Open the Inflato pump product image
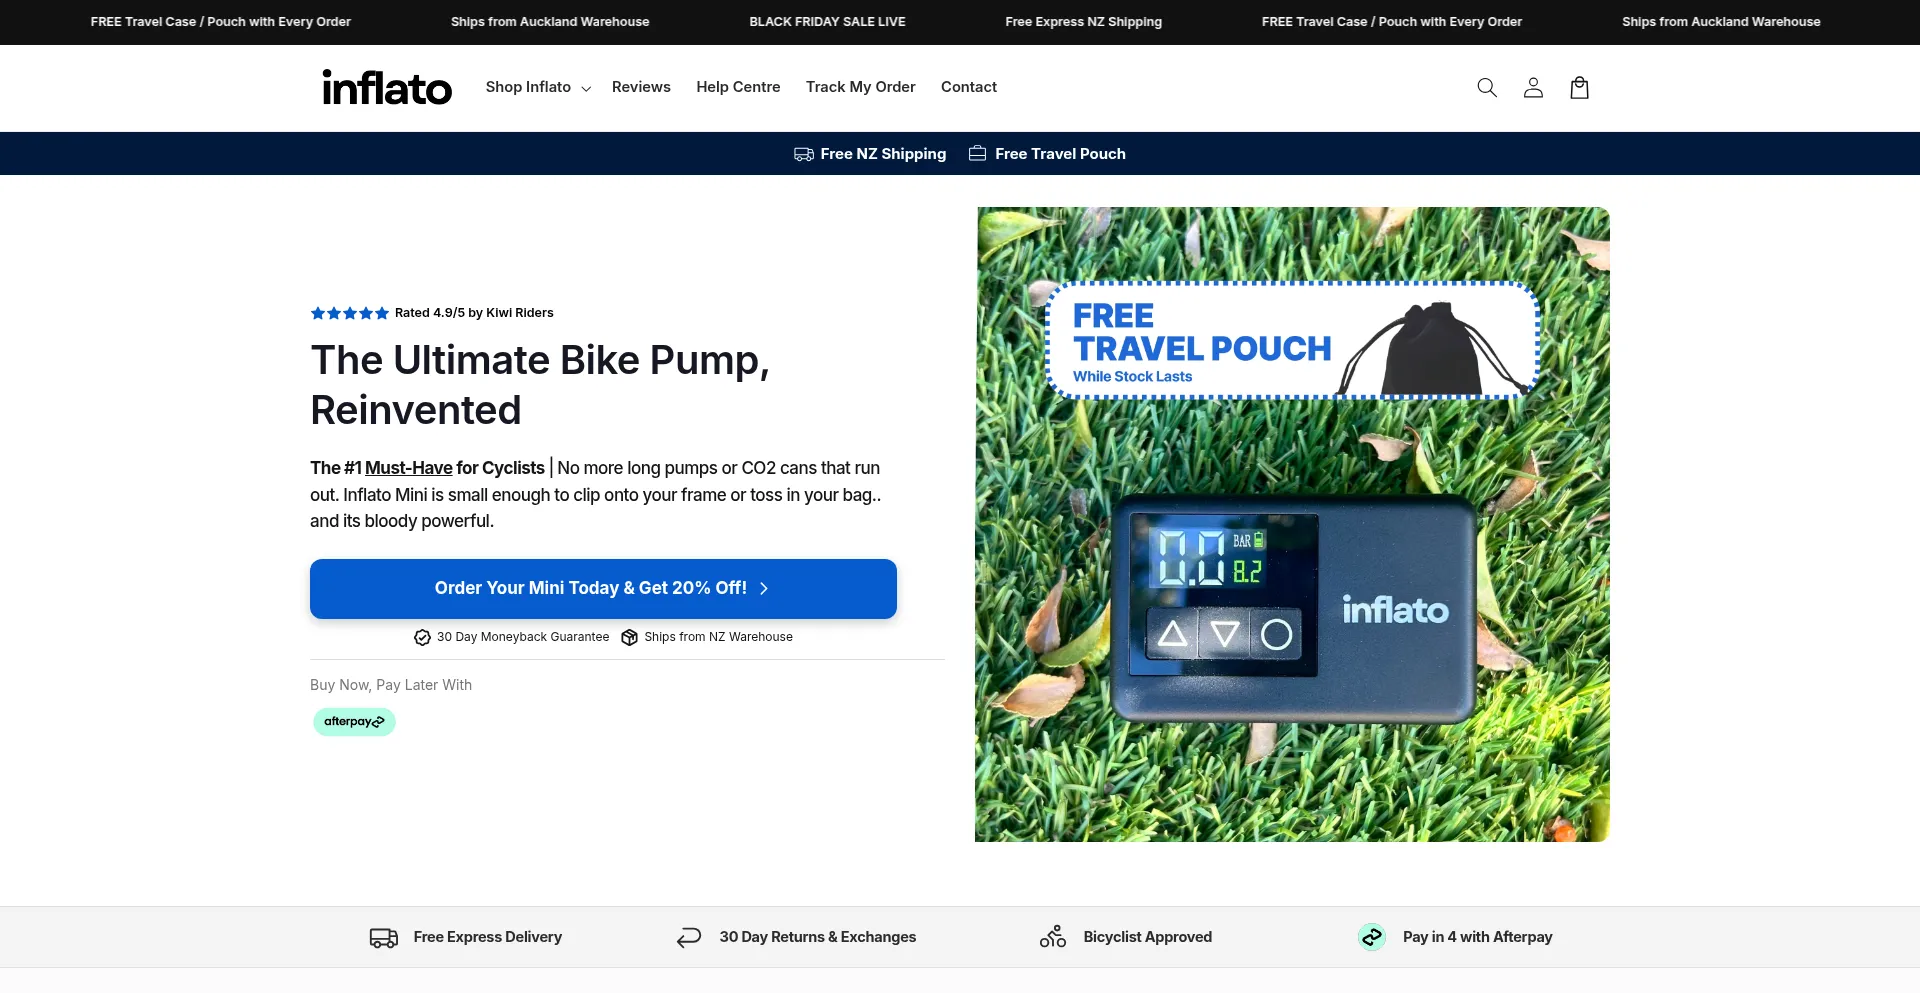Screen dimensions: 1920x993 coord(1292,600)
